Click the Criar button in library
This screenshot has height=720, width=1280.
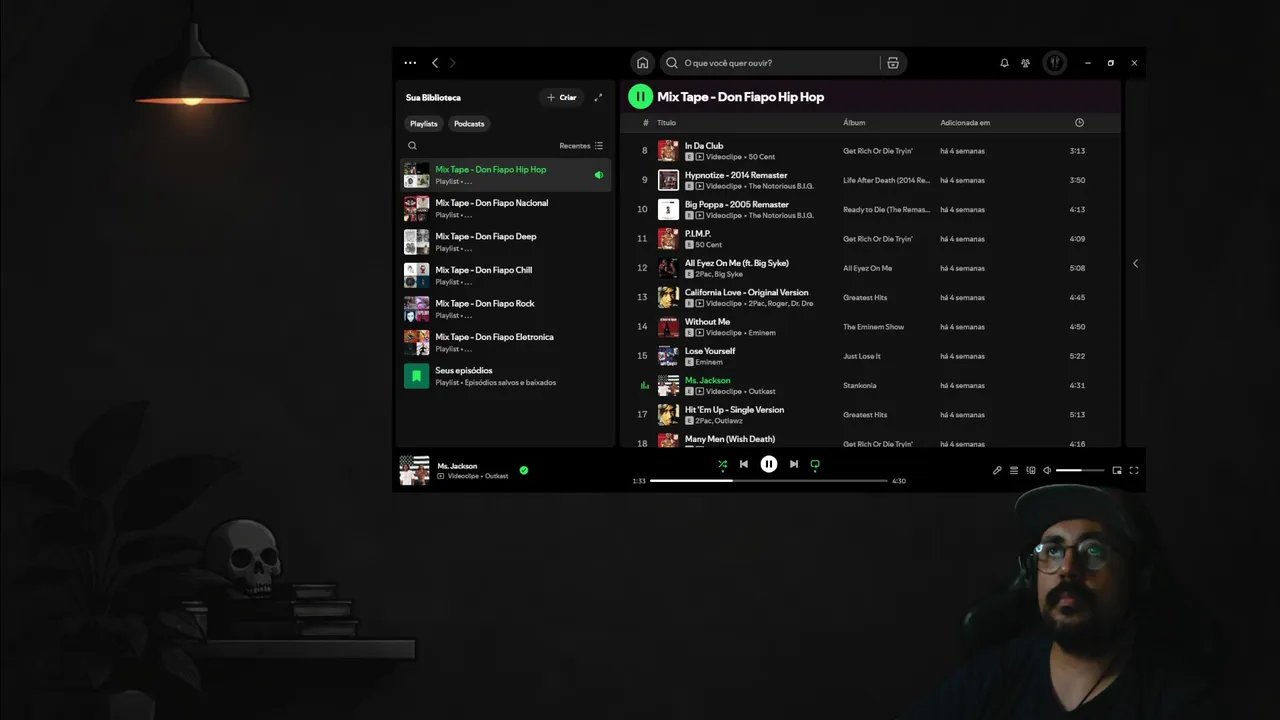(x=562, y=97)
